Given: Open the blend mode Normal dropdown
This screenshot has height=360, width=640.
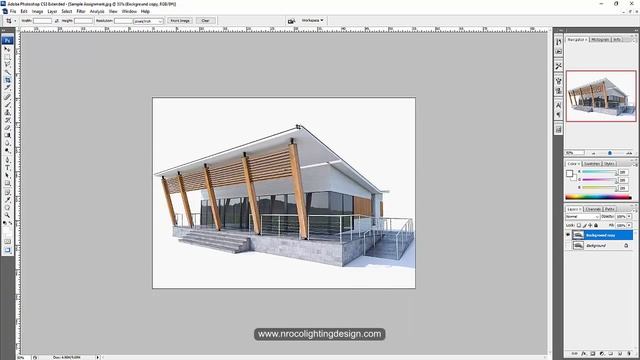Looking at the screenshot, I should point(582,216).
